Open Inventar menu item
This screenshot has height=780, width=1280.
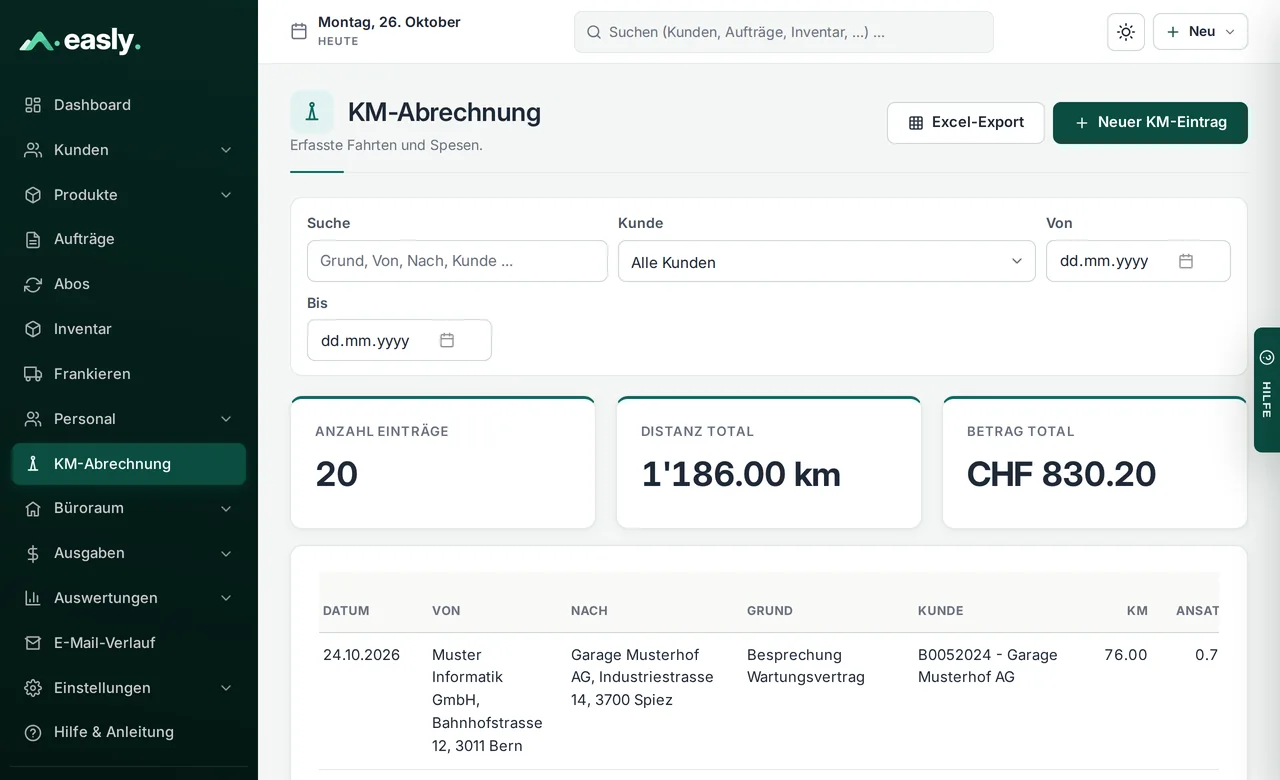[x=129, y=329]
